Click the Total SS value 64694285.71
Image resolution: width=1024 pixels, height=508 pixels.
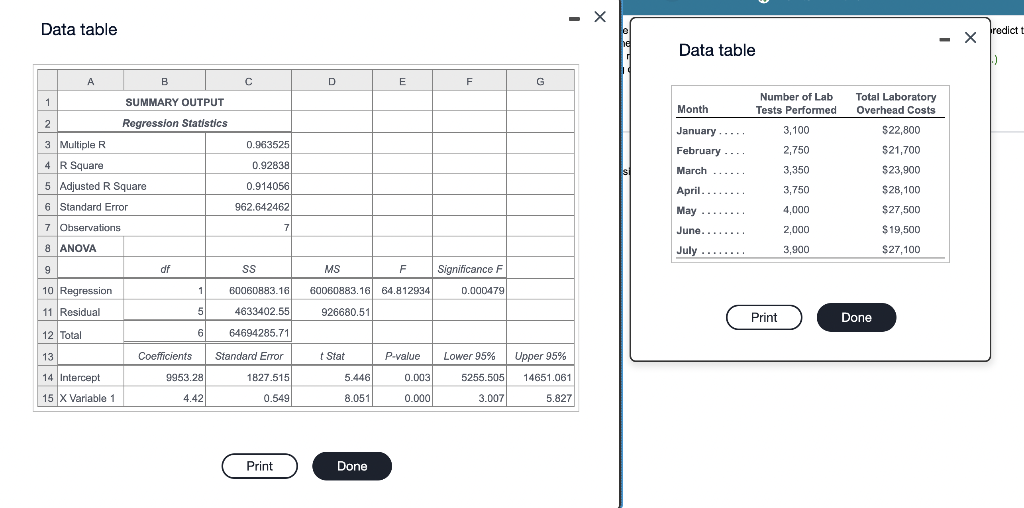(x=260, y=334)
